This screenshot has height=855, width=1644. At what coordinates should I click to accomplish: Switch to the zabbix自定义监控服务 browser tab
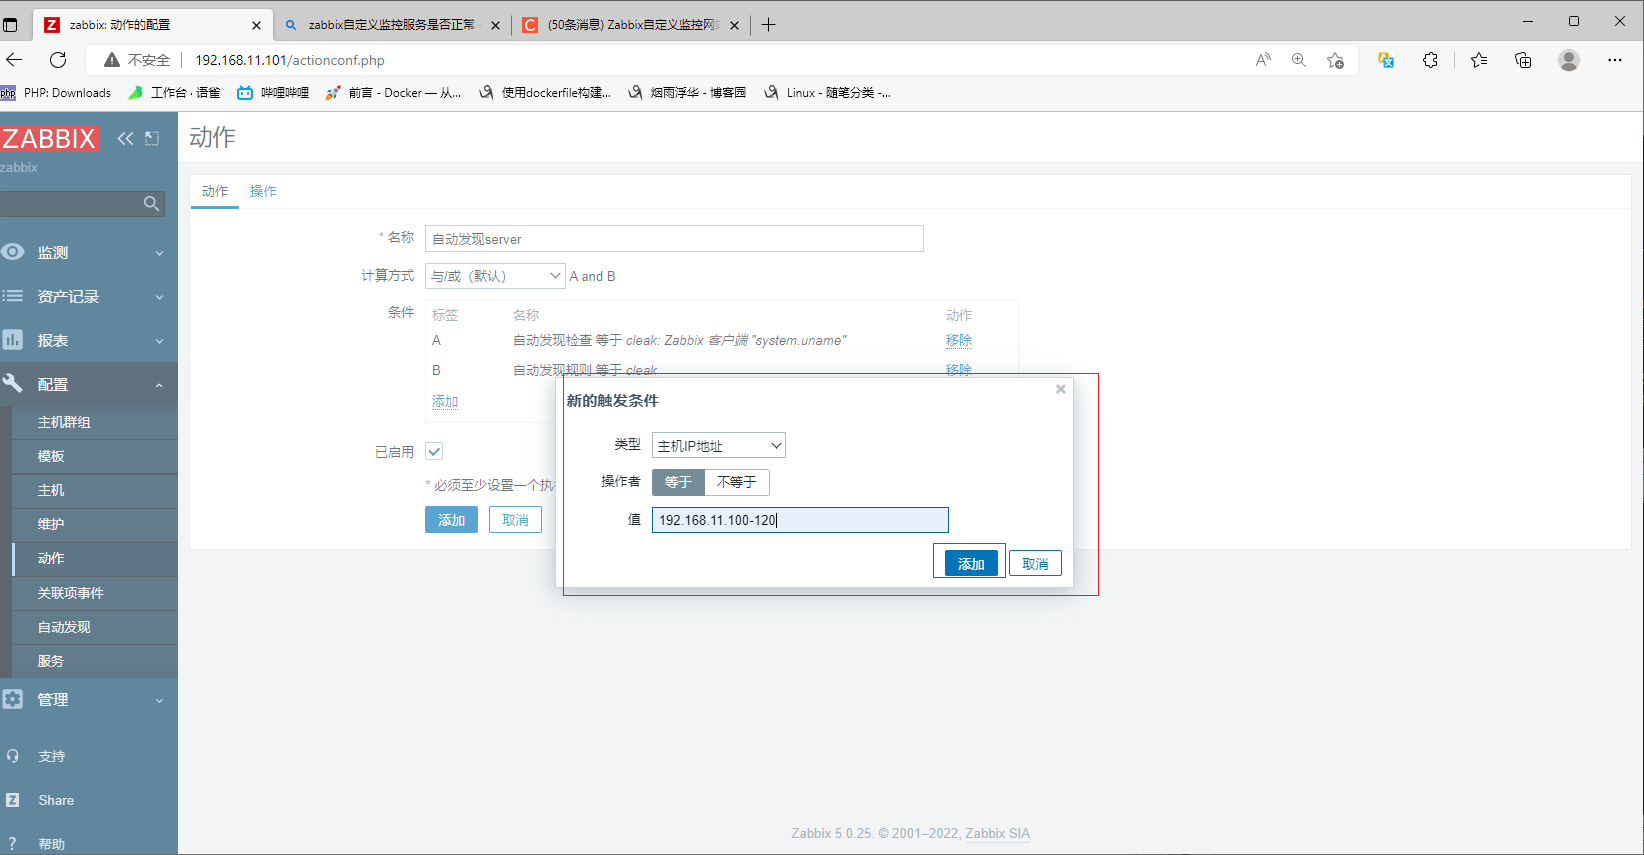coord(392,25)
